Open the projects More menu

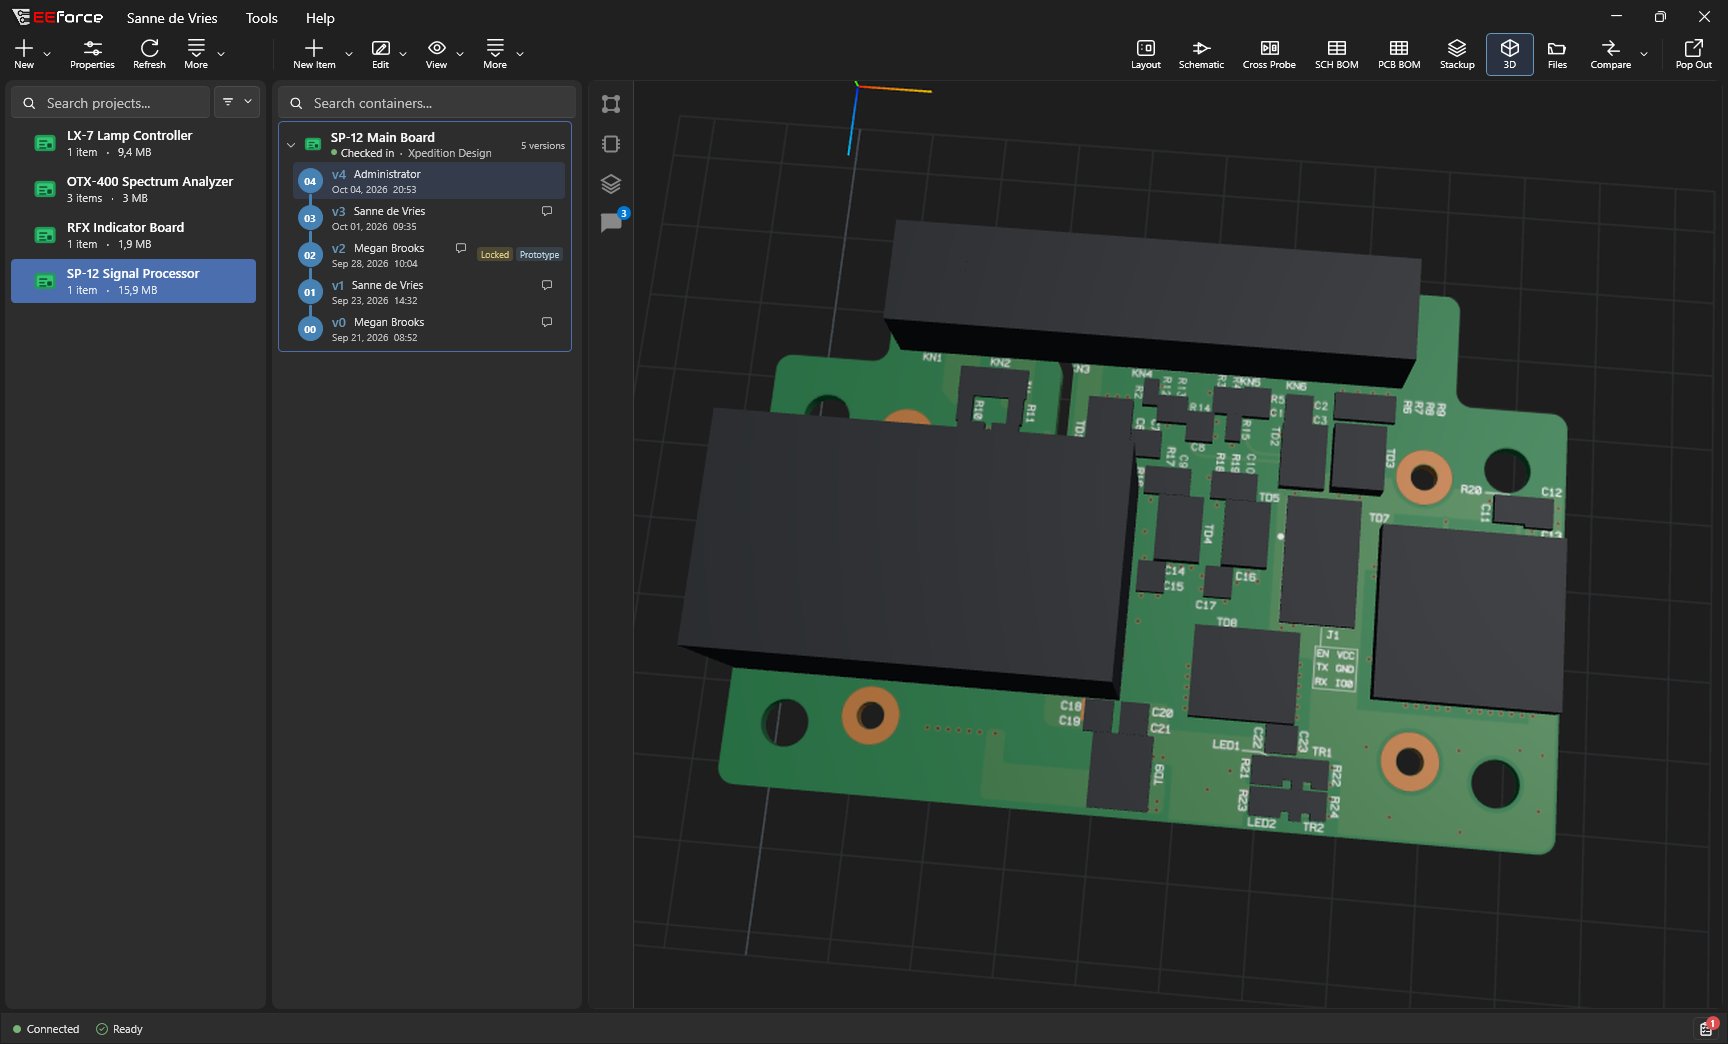[196, 54]
